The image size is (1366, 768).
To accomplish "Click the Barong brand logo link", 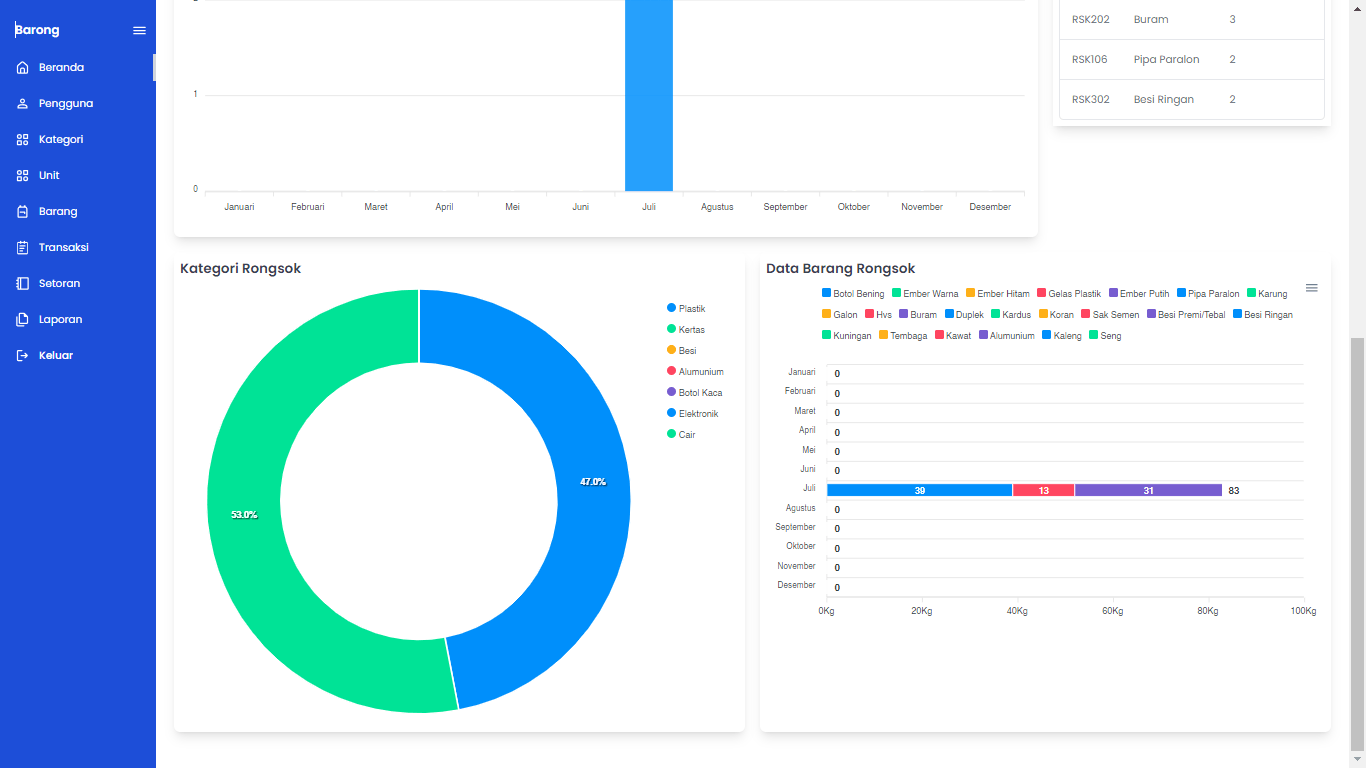I will coord(38,30).
